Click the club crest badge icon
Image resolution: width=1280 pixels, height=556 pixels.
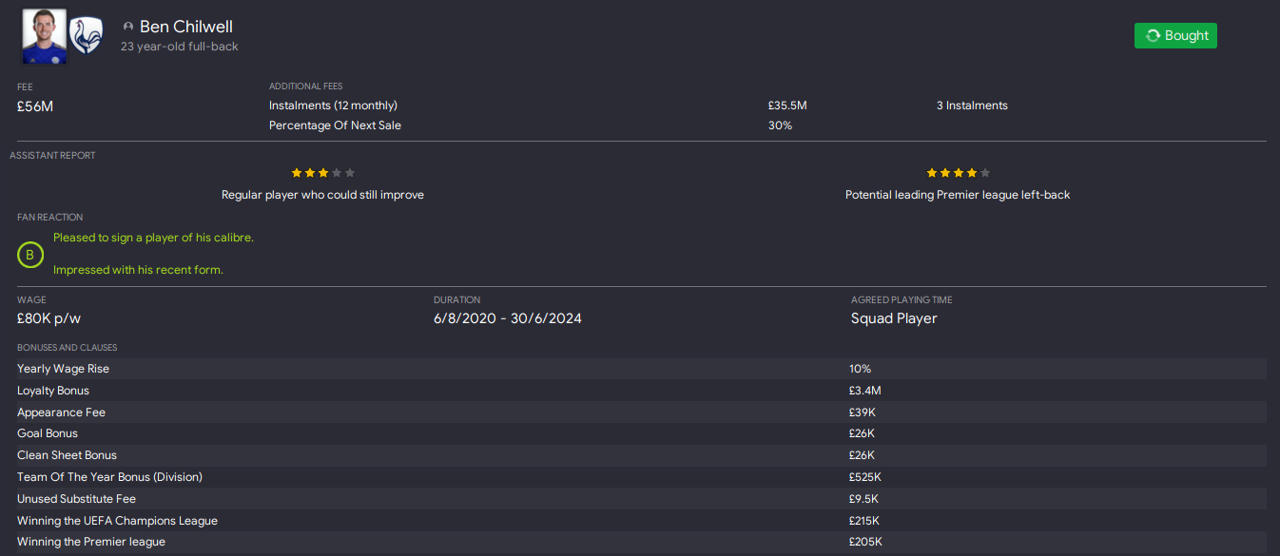[x=86, y=36]
